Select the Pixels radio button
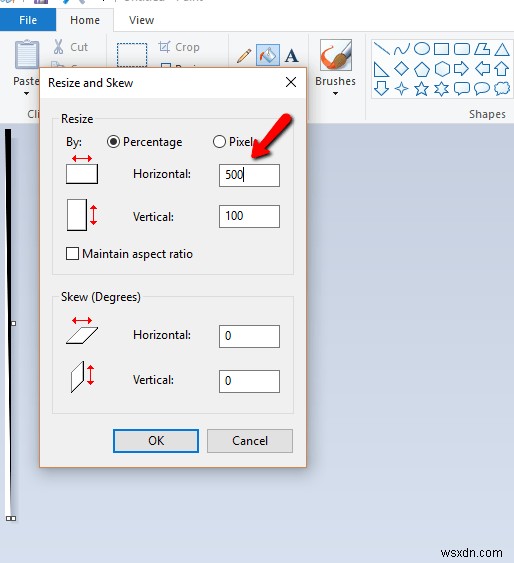The image size is (514, 563). tap(219, 142)
